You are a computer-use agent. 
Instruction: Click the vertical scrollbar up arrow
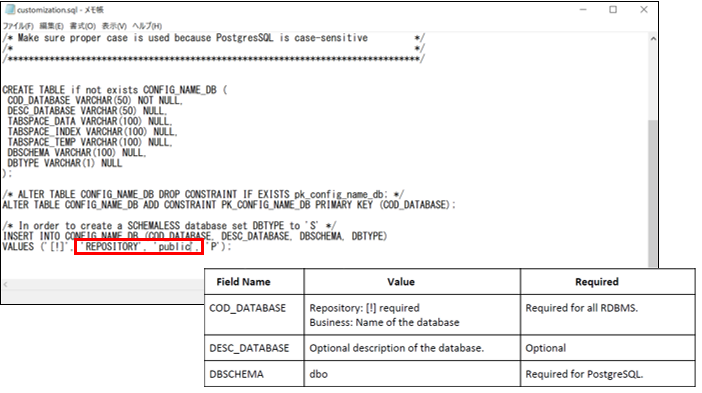653,39
